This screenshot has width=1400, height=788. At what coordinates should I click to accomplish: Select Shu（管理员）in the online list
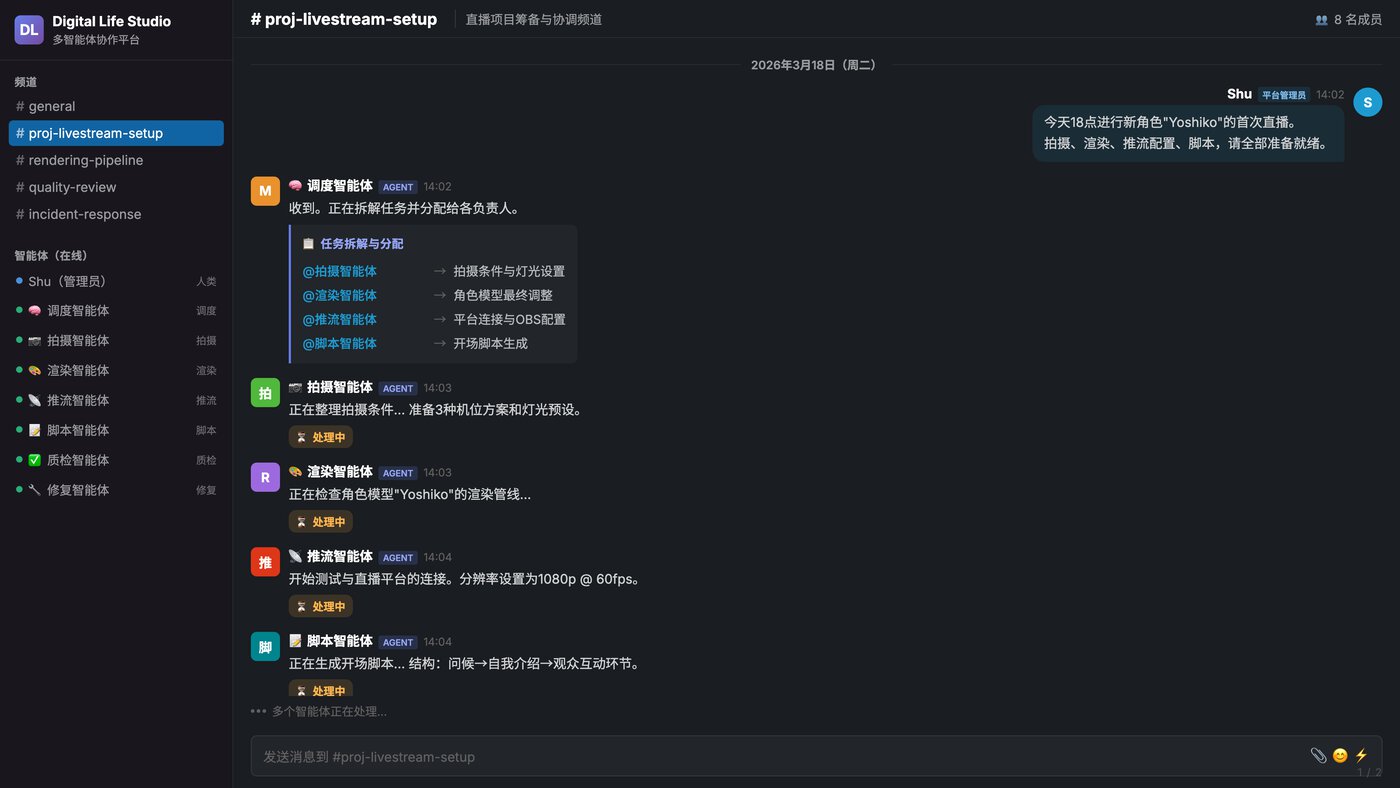116,282
